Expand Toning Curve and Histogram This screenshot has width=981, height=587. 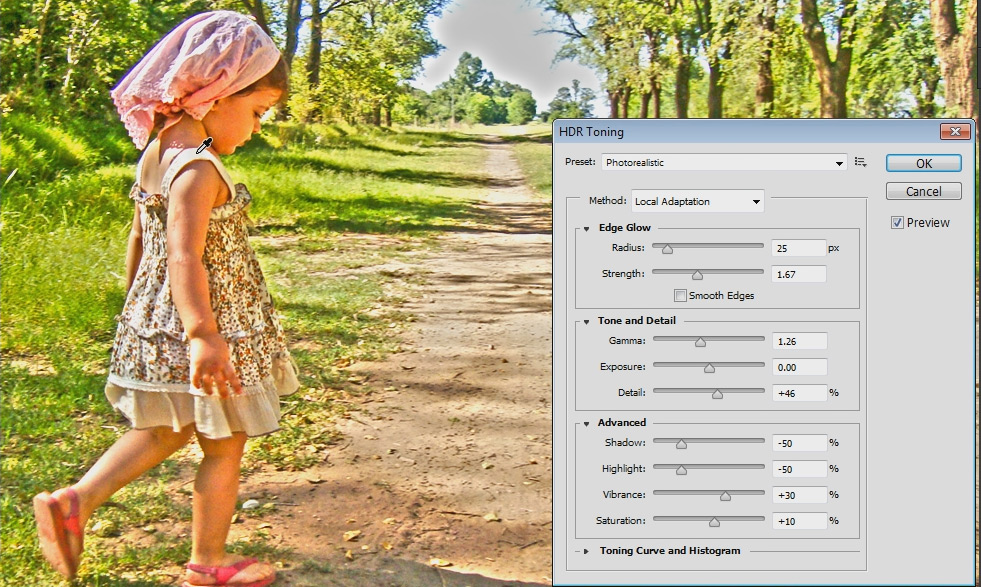coord(585,550)
